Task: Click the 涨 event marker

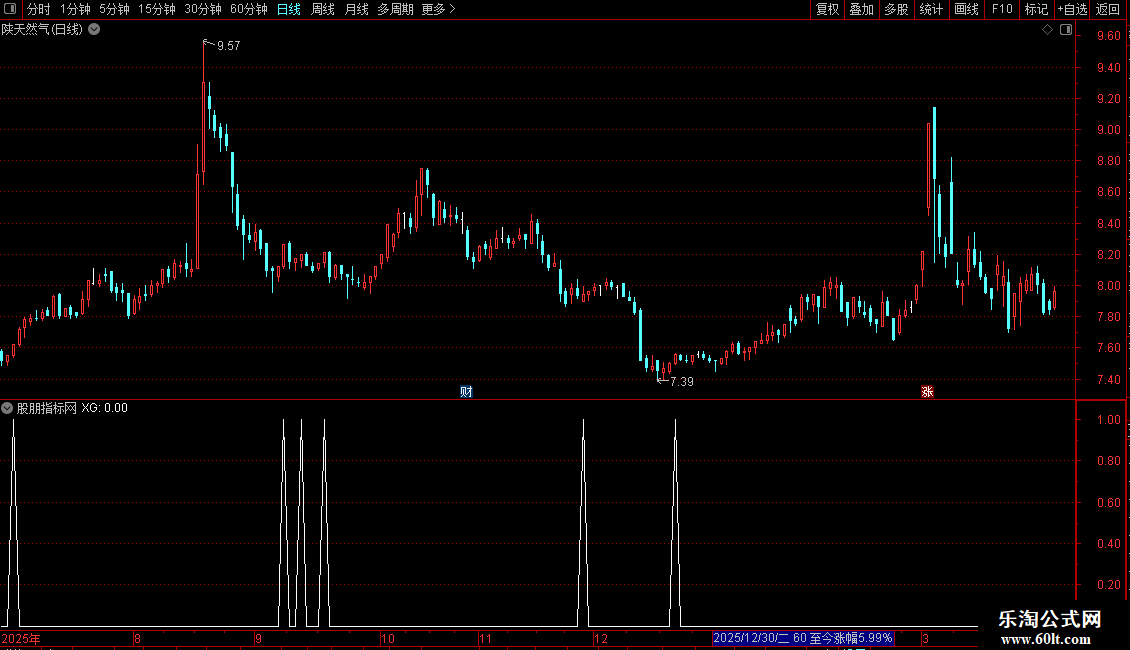Action: (x=927, y=391)
